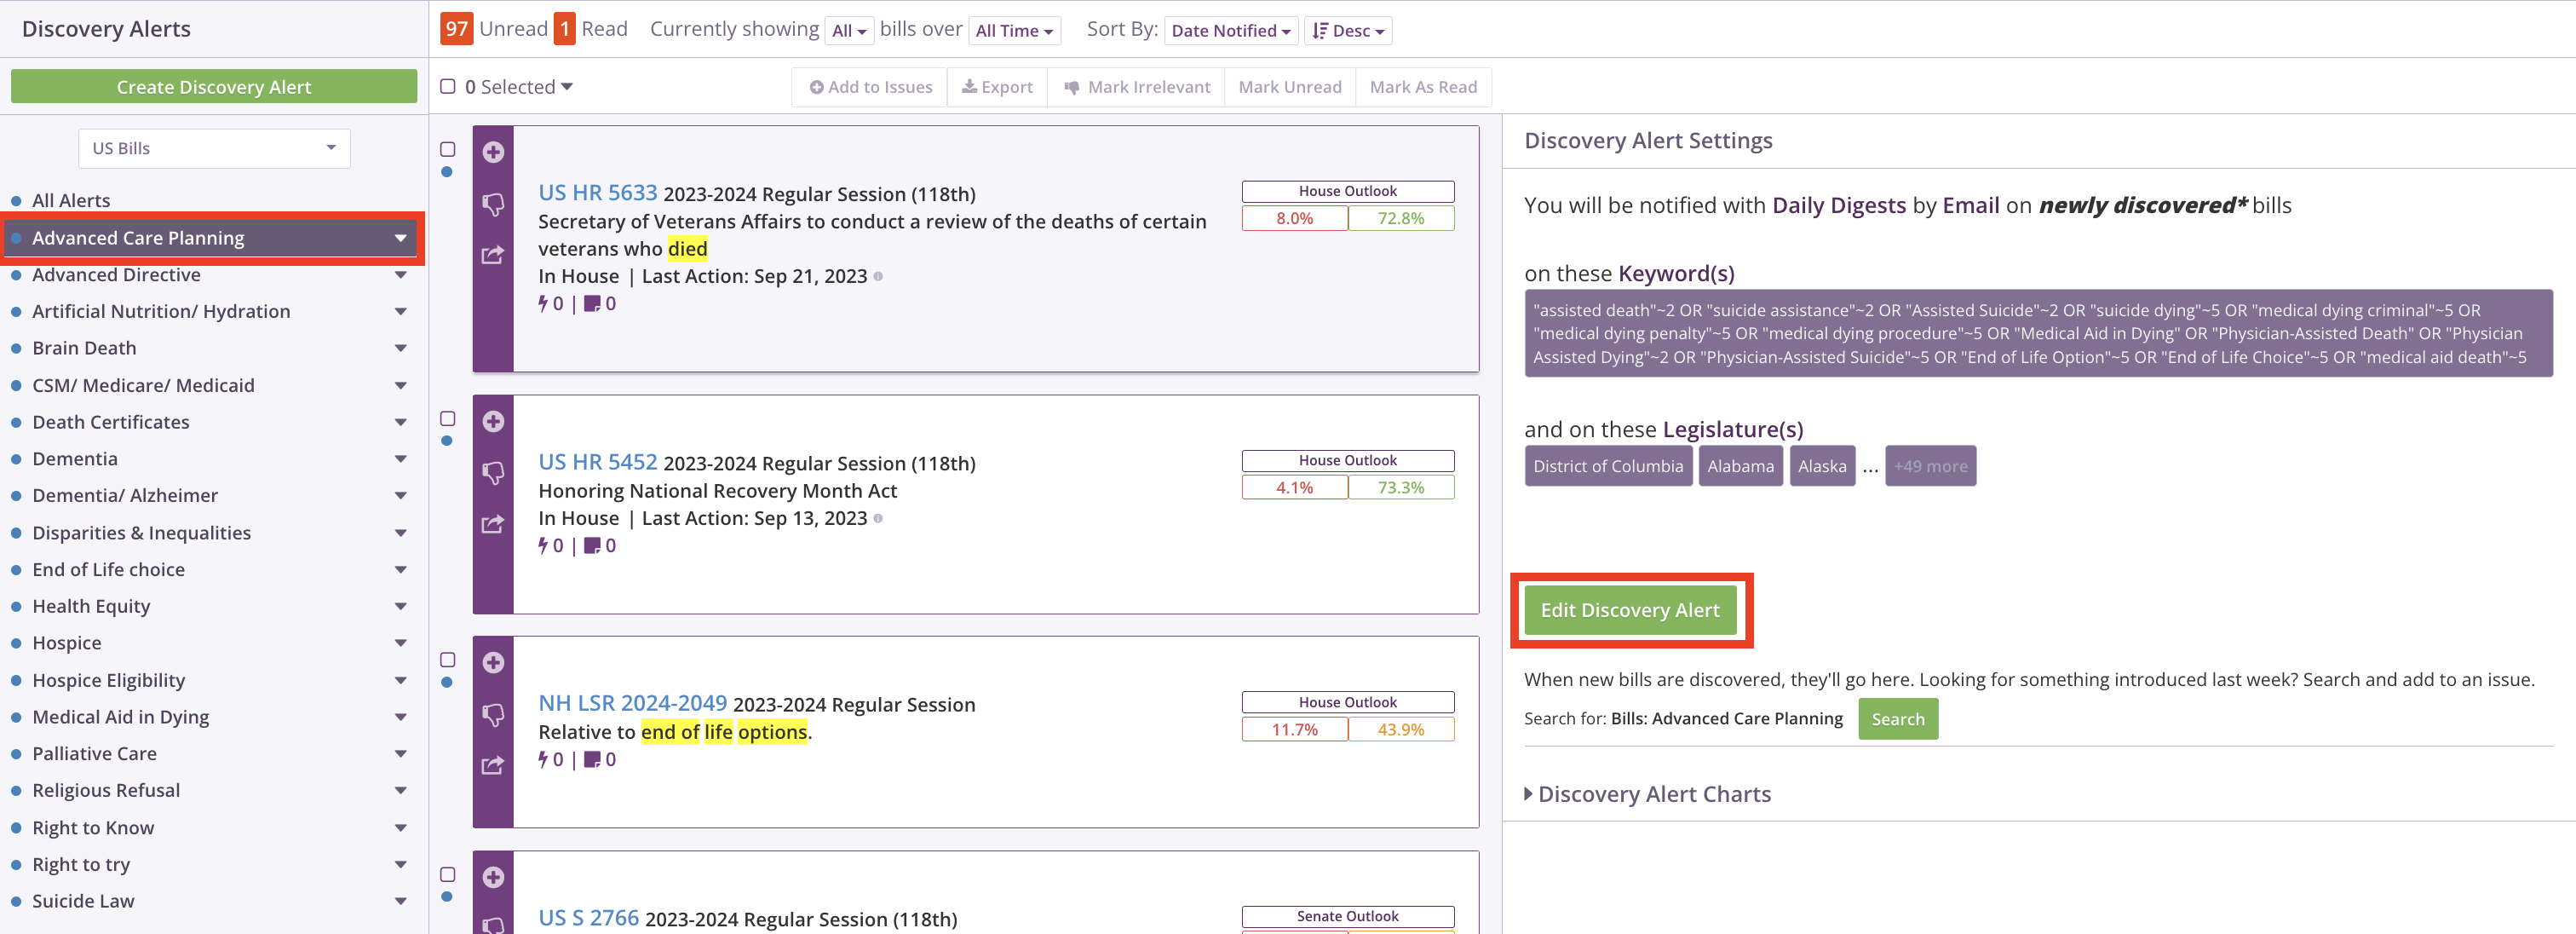Open US S 2766 bill link
The height and width of the screenshot is (934, 2576).
point(589,918)
